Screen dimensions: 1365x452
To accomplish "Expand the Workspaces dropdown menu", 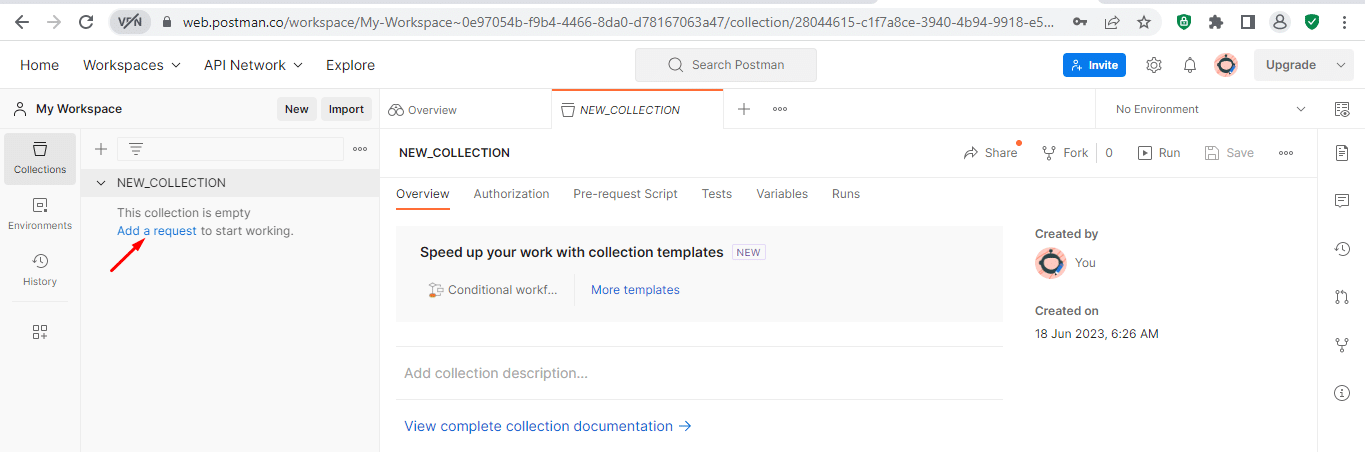I will point(132,65).
